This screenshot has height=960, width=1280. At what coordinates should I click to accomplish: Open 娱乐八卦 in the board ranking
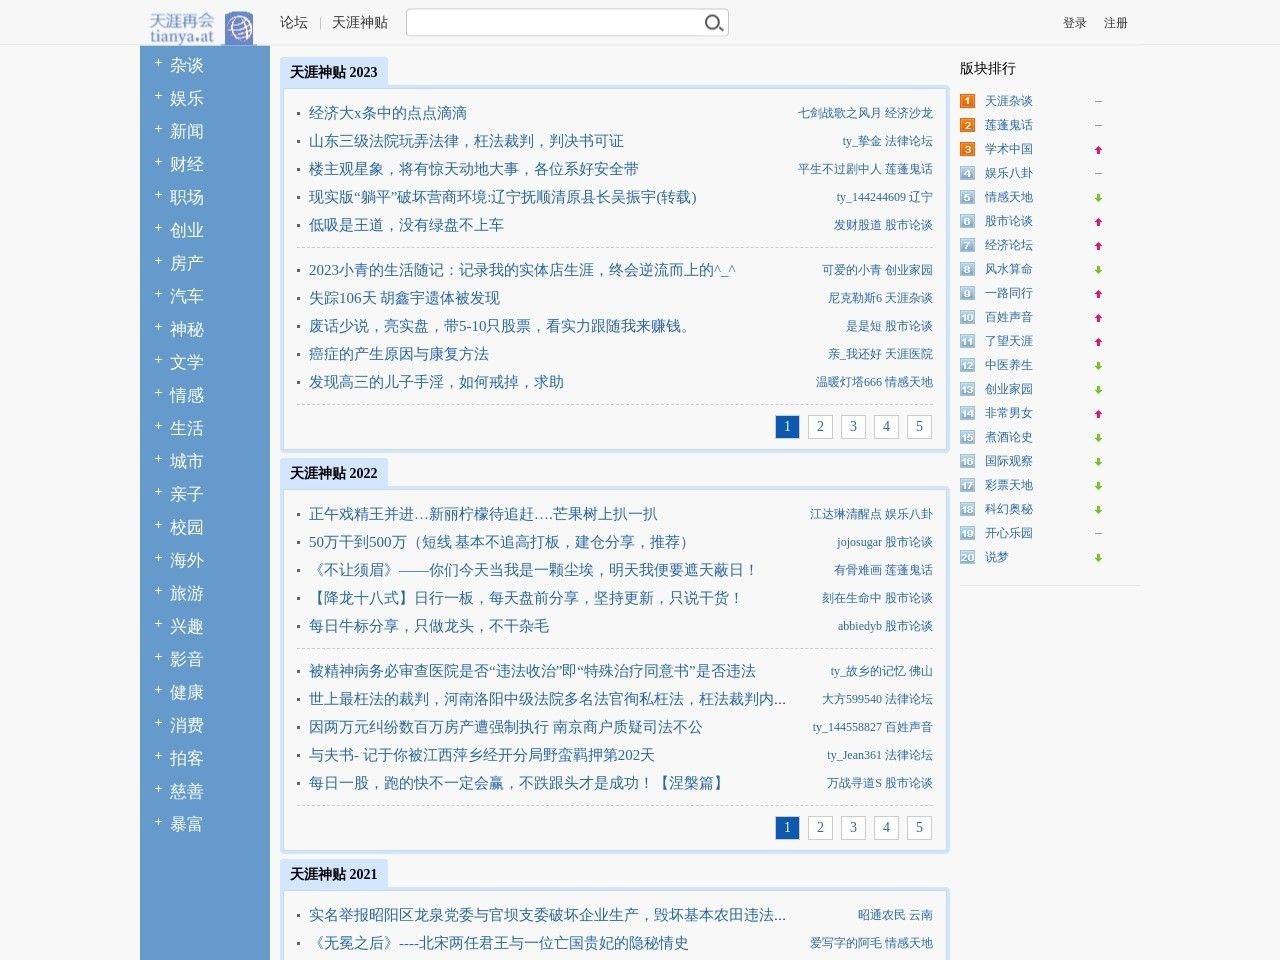coord(1009,173)
